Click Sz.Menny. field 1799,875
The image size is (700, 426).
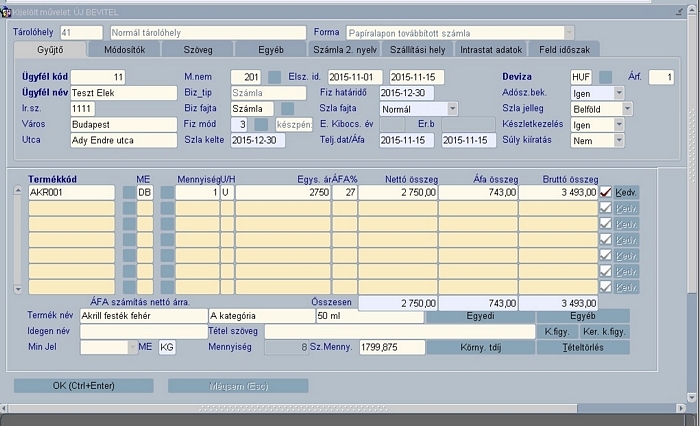[x=392, y=347]
